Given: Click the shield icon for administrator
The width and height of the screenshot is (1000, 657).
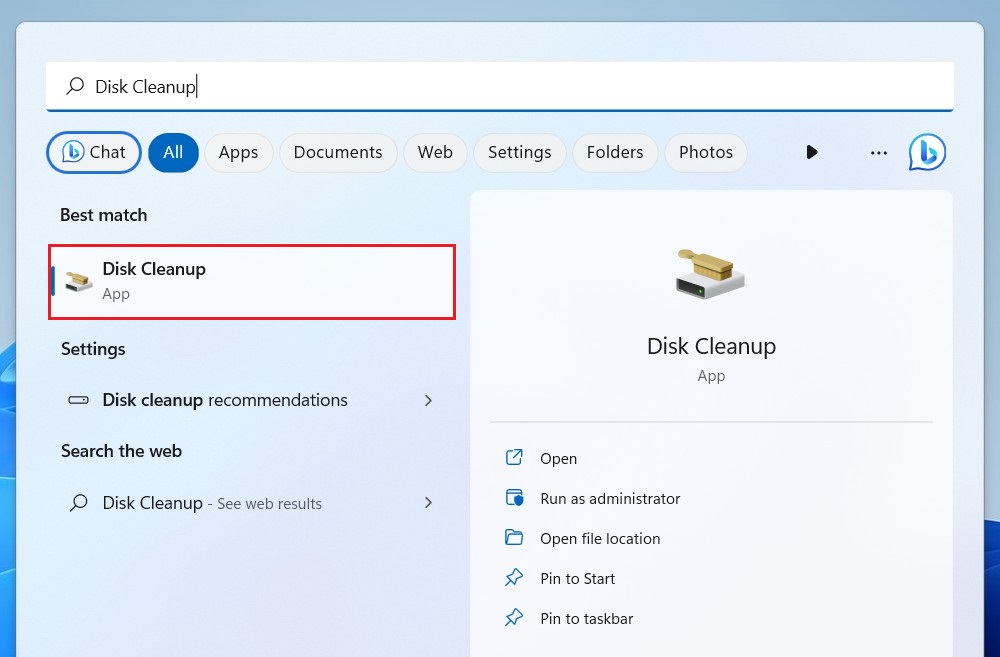Looking at the screenshot, I should [514, 498].
